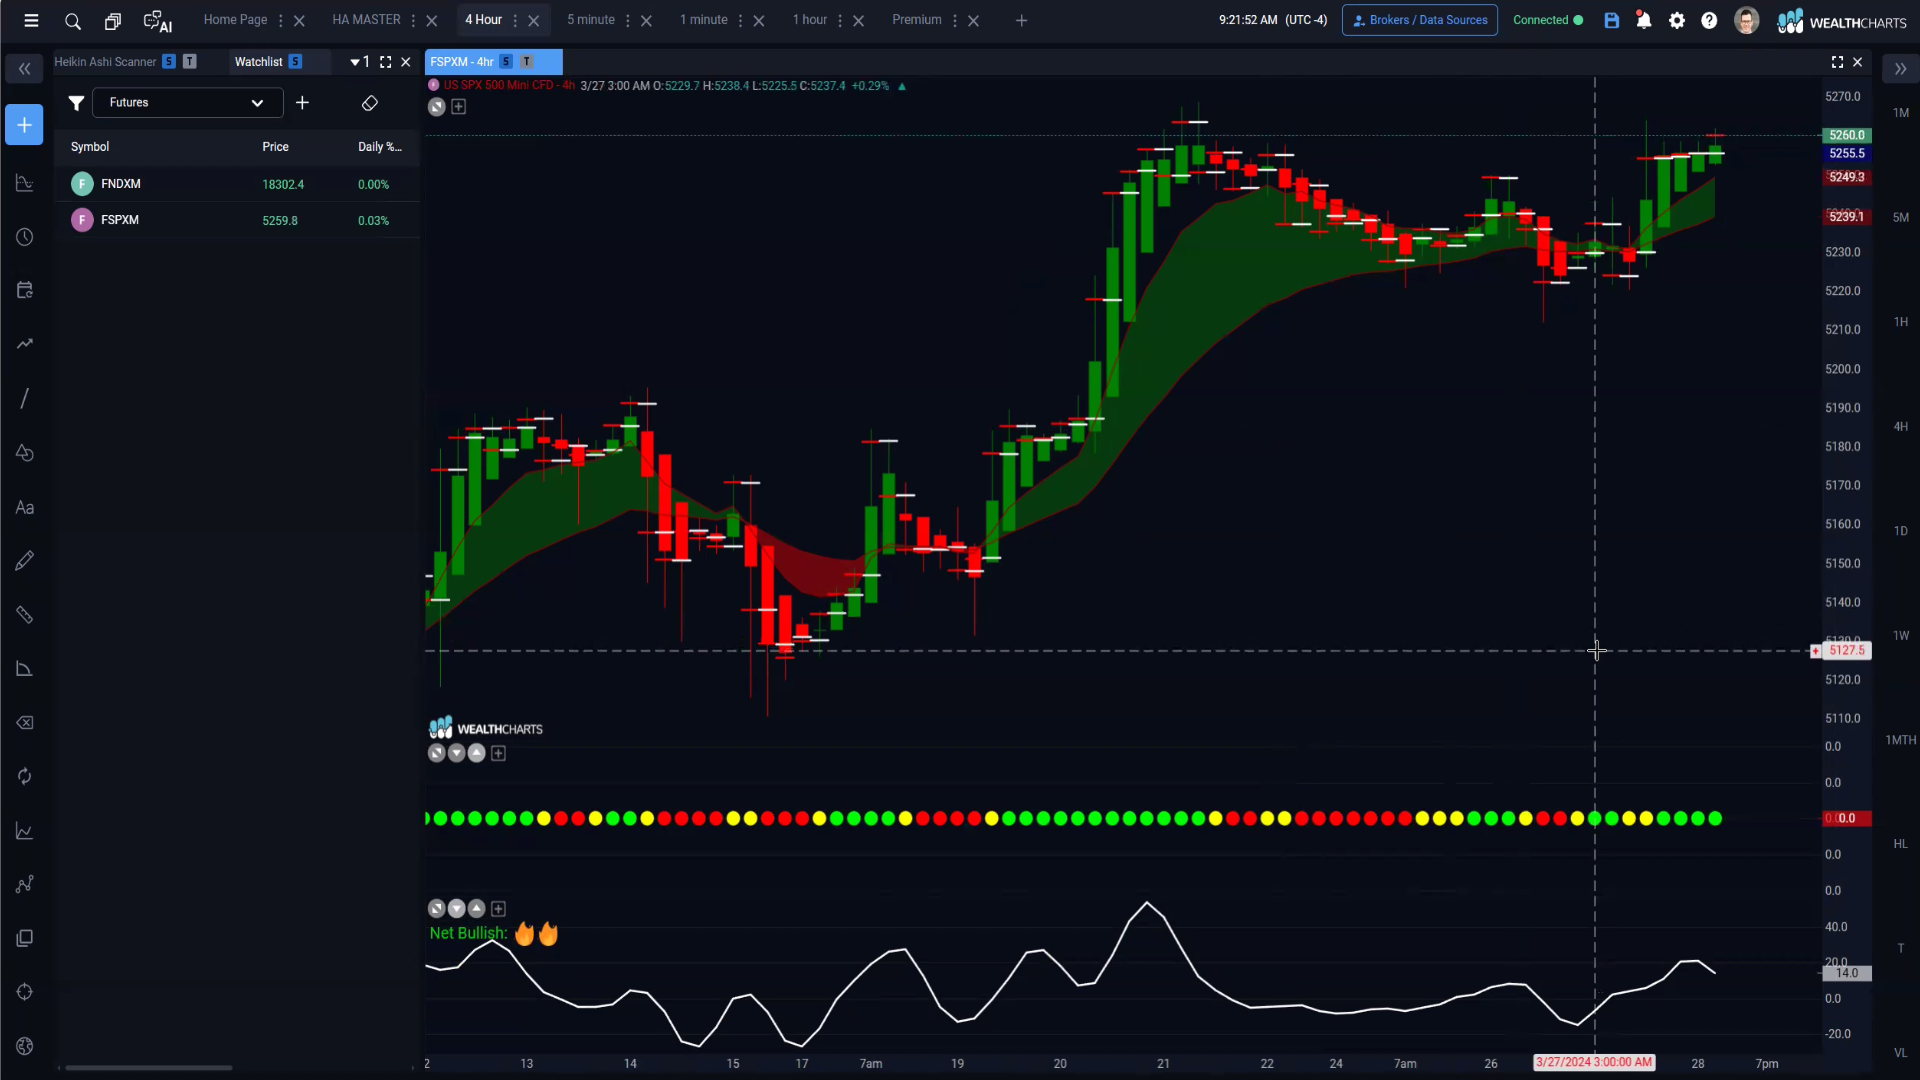Open the watchlist panel group dropdown arrow
This screenshot has width=1920, height=1080.
coord(355,62)
